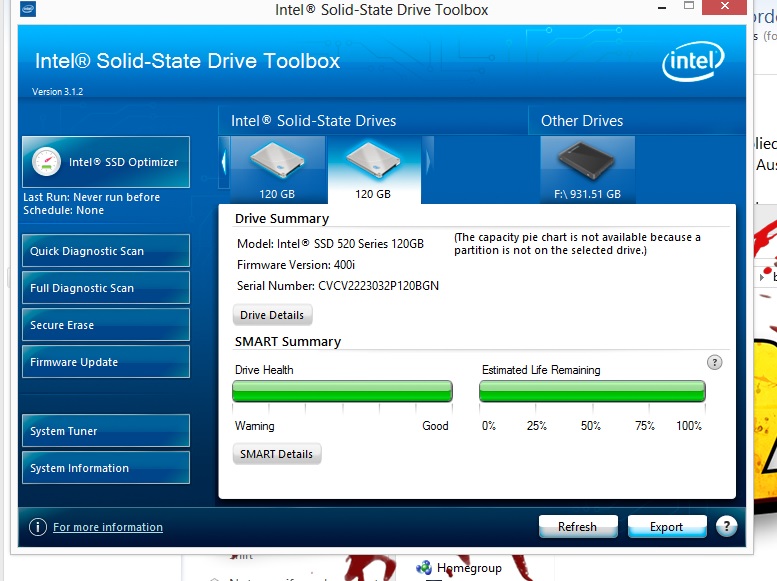Select the second 120 GB Intel SSD
Screen dimensions: 777x581
(374, 170)
